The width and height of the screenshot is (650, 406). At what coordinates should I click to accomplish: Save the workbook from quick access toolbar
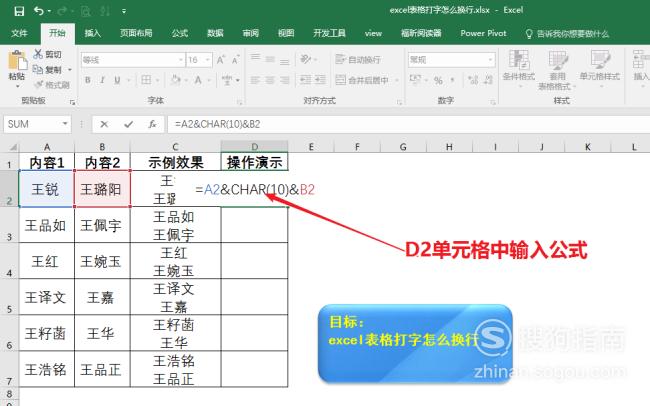coord(19,11)
